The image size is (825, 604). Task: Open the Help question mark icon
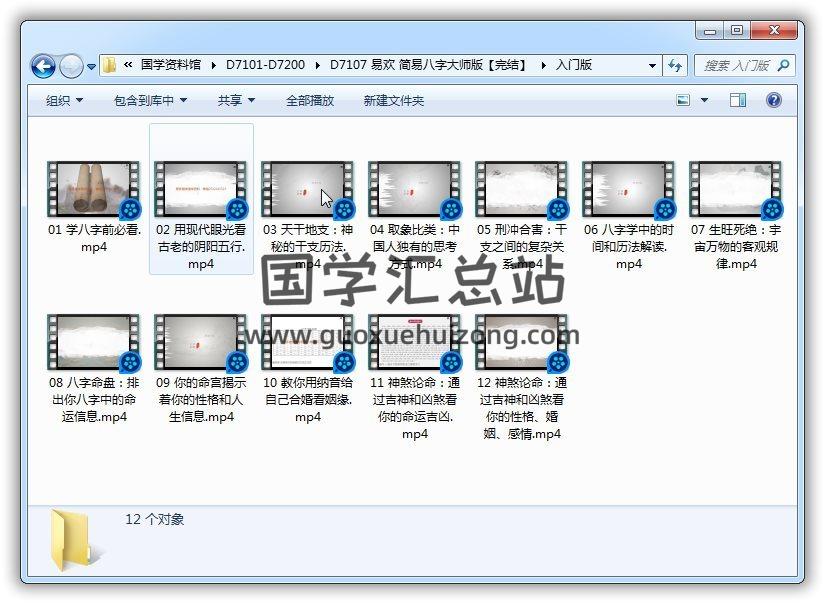(x=773, y=100)
